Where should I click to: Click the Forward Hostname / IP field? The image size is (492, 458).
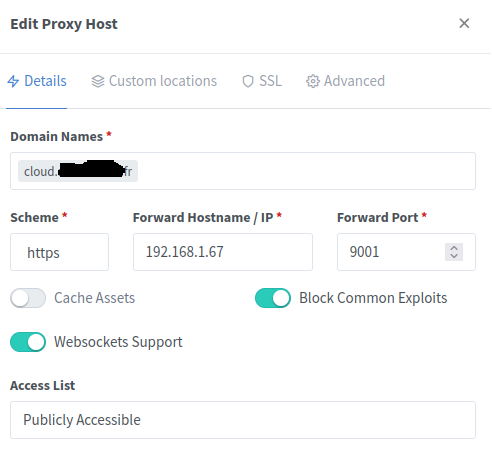(x=223, y=252)
